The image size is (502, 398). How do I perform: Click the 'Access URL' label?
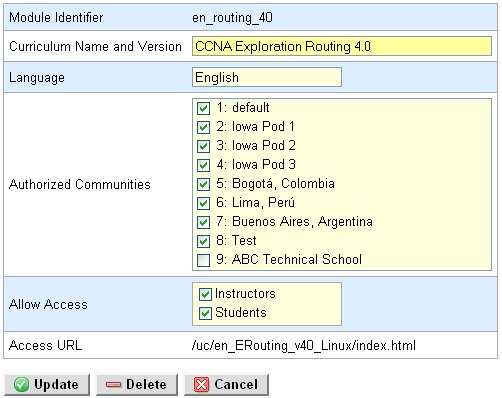coord(46,345)
